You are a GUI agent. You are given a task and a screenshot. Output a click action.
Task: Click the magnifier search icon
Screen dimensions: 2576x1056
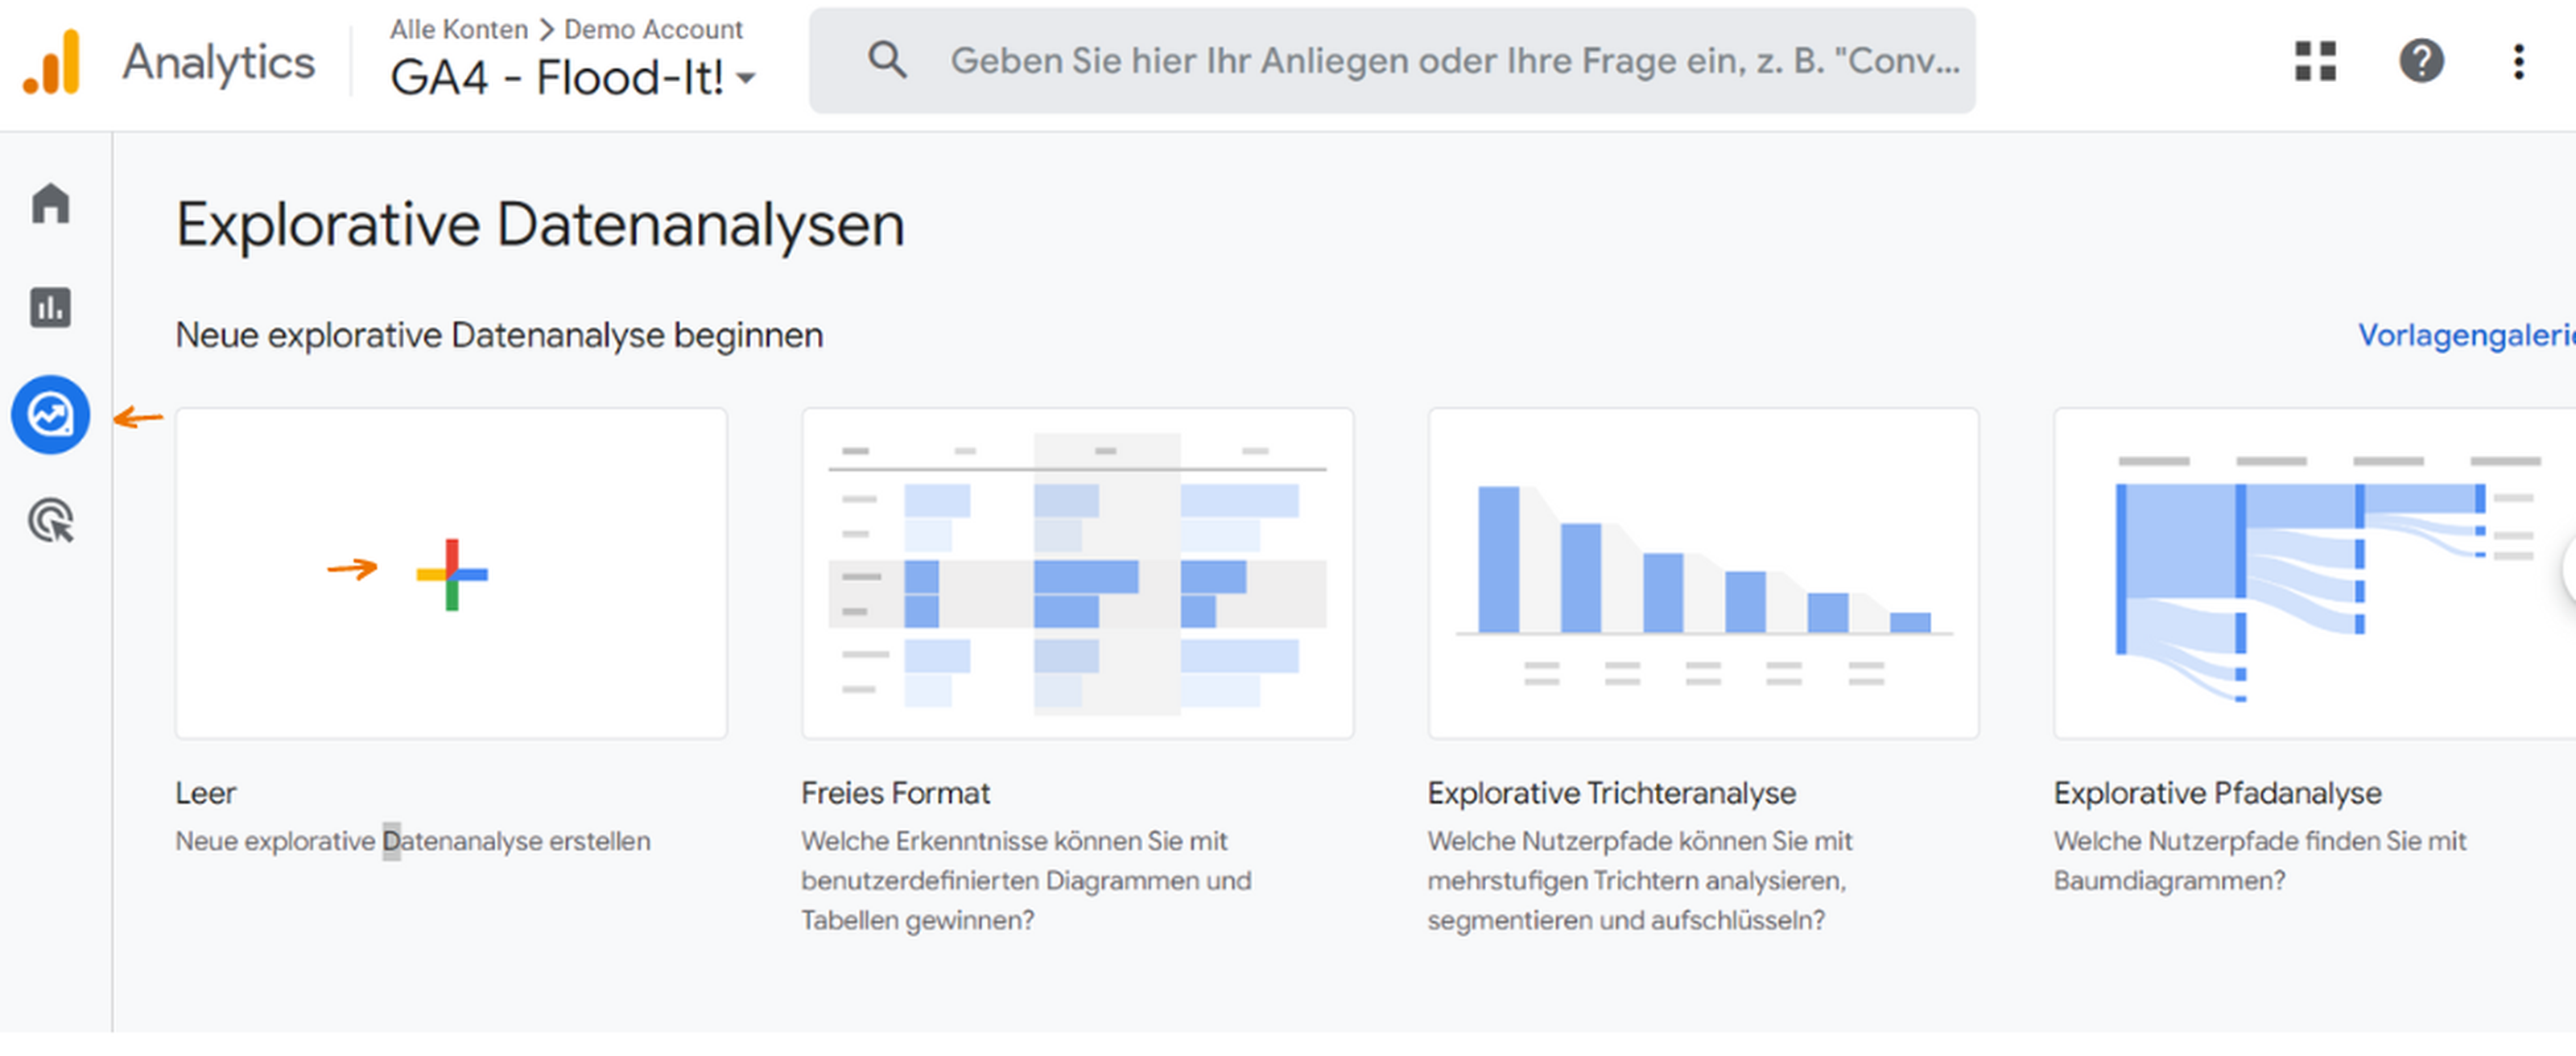pyautogui.click(x=887, y=61)
